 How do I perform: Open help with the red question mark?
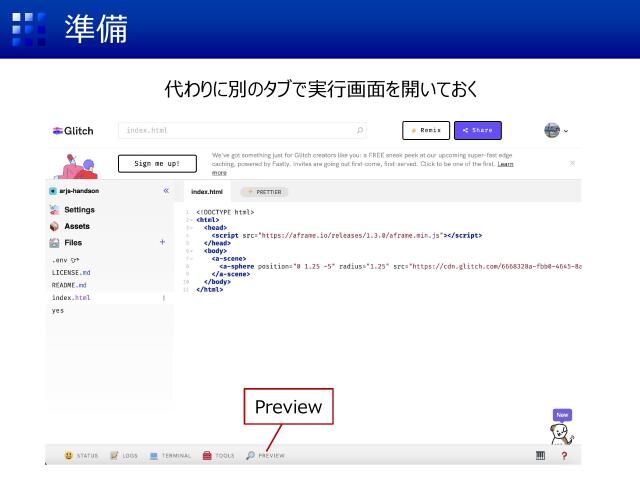[x=564, y=455]
